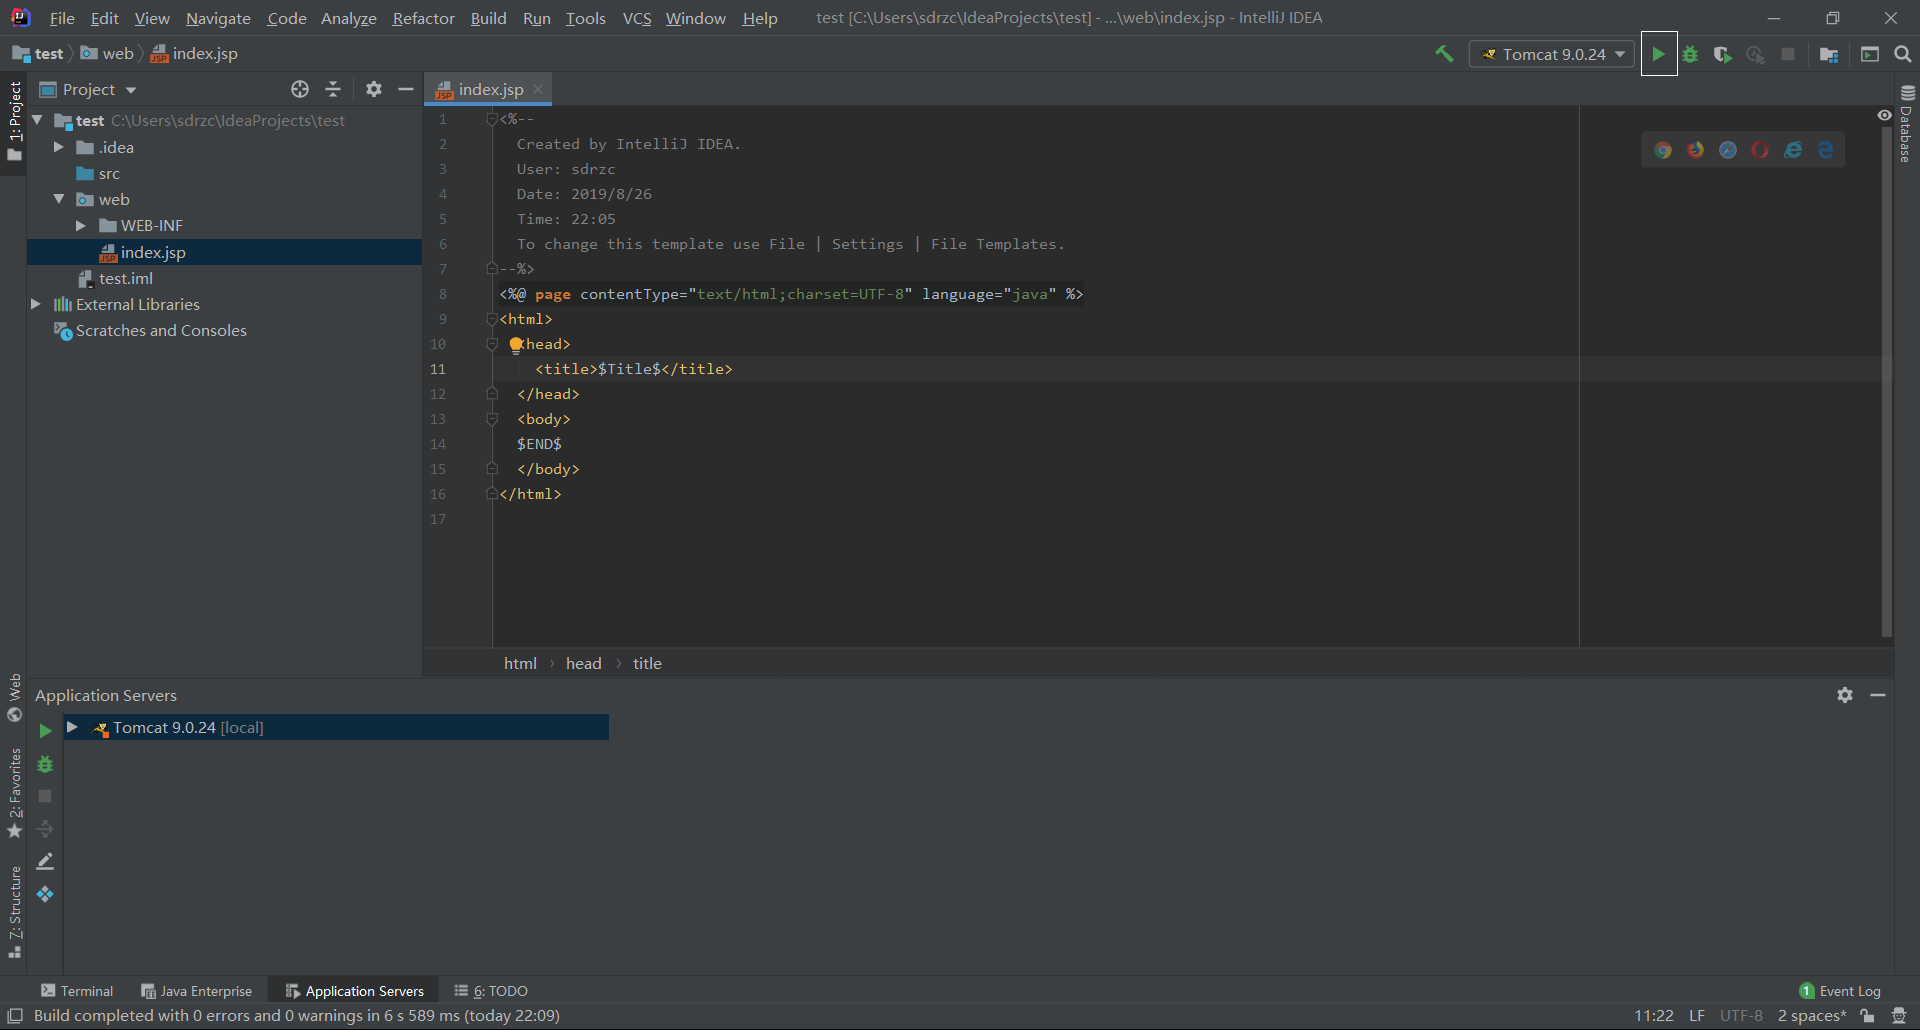The height and width of the screenshot is (1030, 1920).
Task: Open Project panel settings gear
Action: [x=373, y=89]
